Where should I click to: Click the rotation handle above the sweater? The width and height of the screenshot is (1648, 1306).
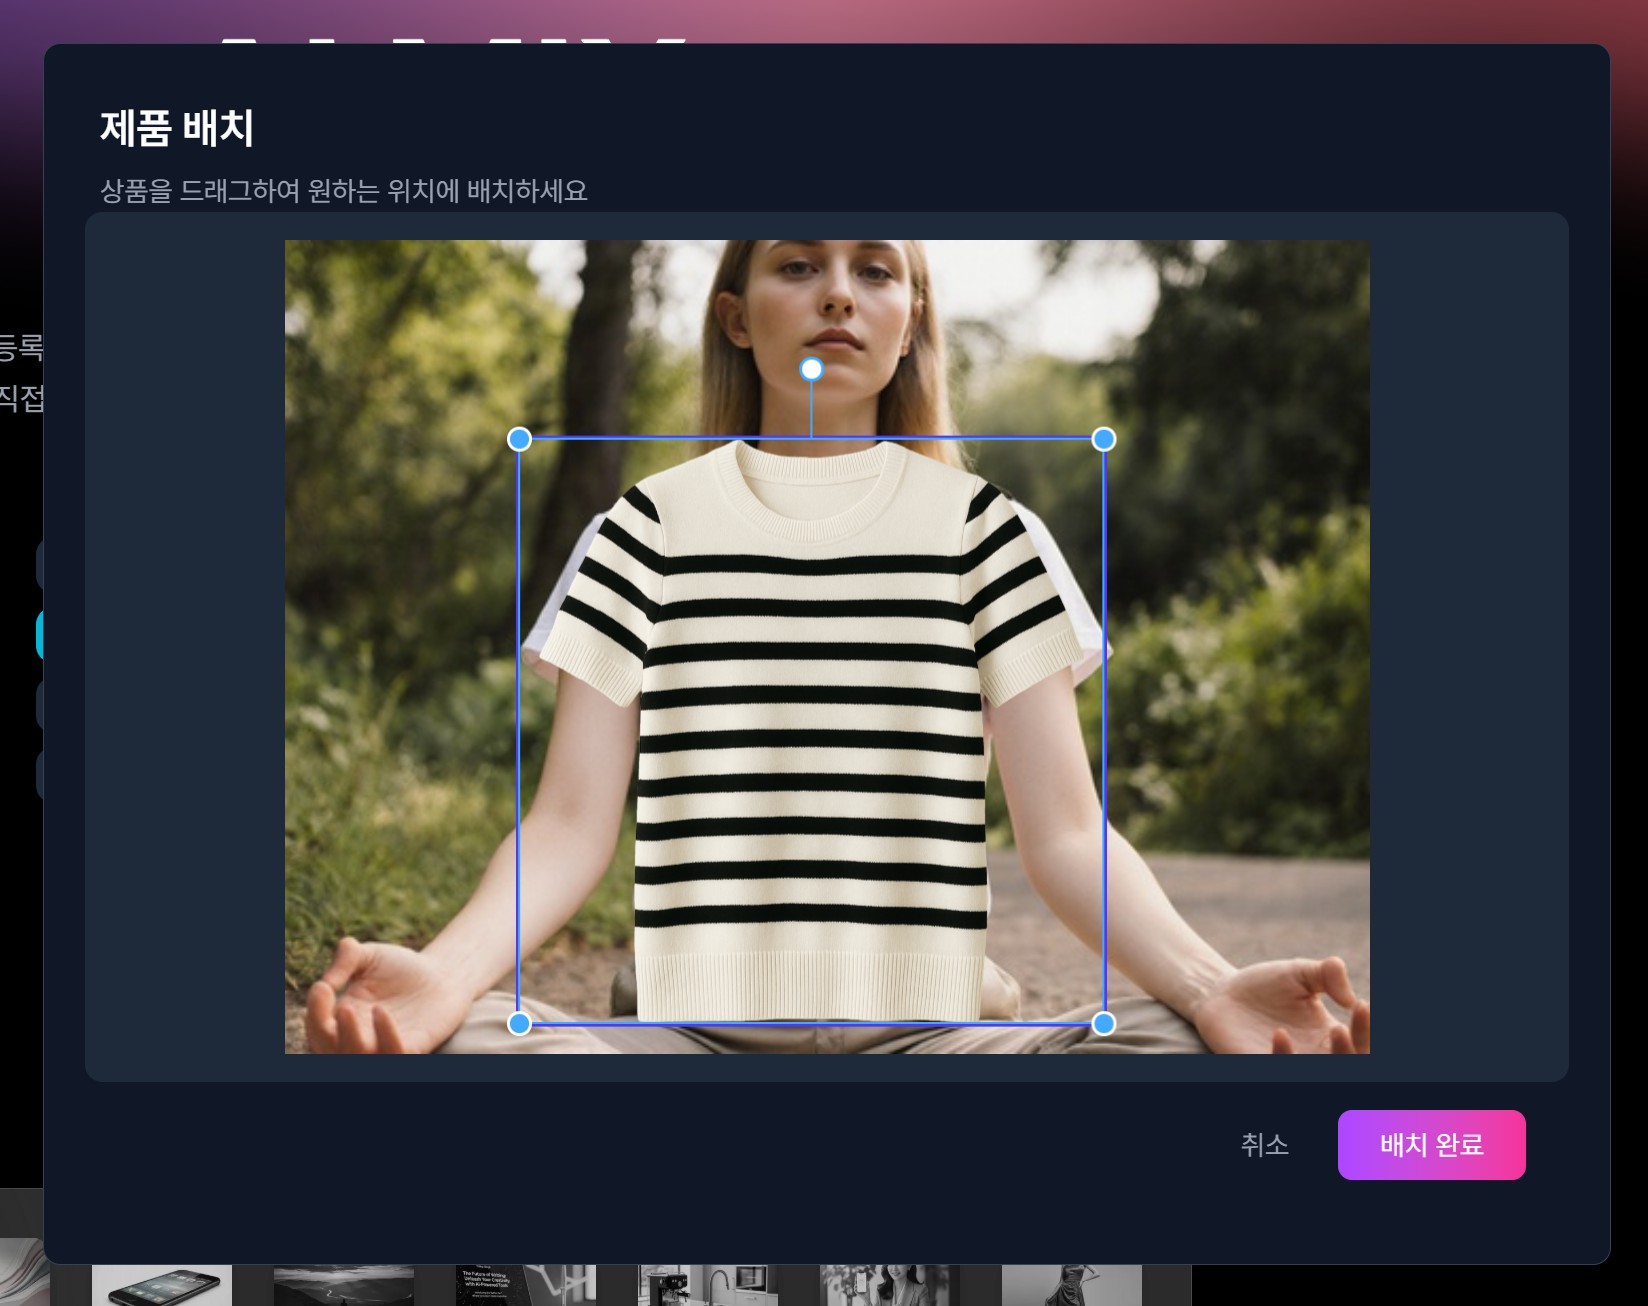[x=811, y=369]
